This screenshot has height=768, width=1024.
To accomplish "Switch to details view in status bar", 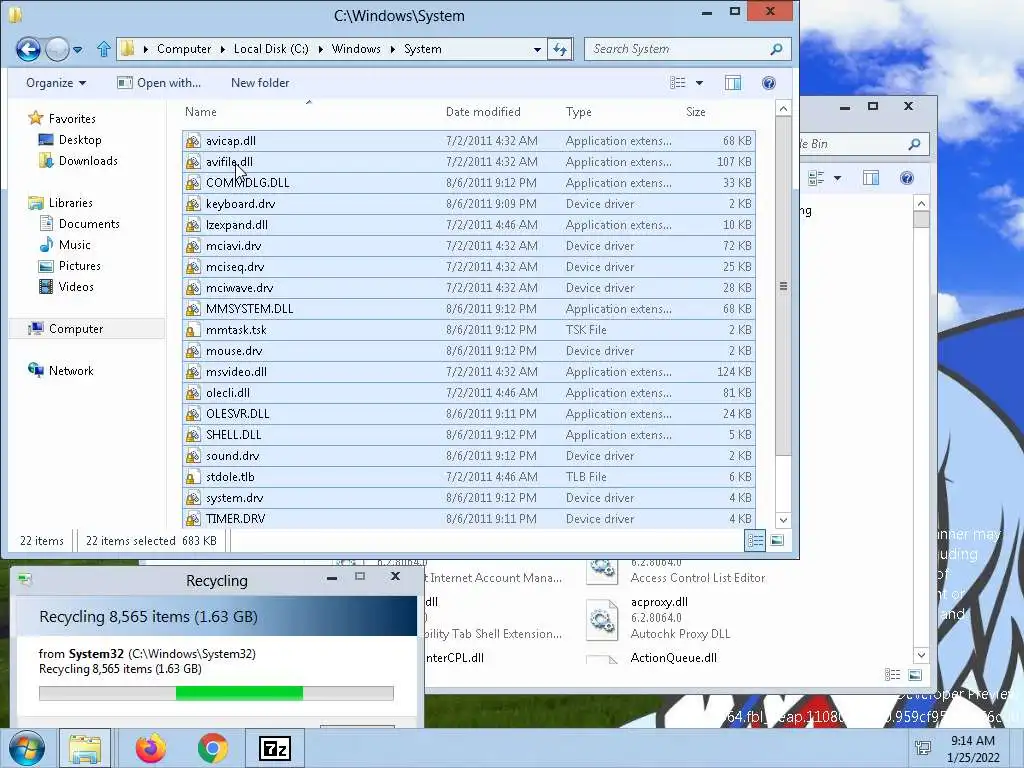I will click(x=755, y=540).
